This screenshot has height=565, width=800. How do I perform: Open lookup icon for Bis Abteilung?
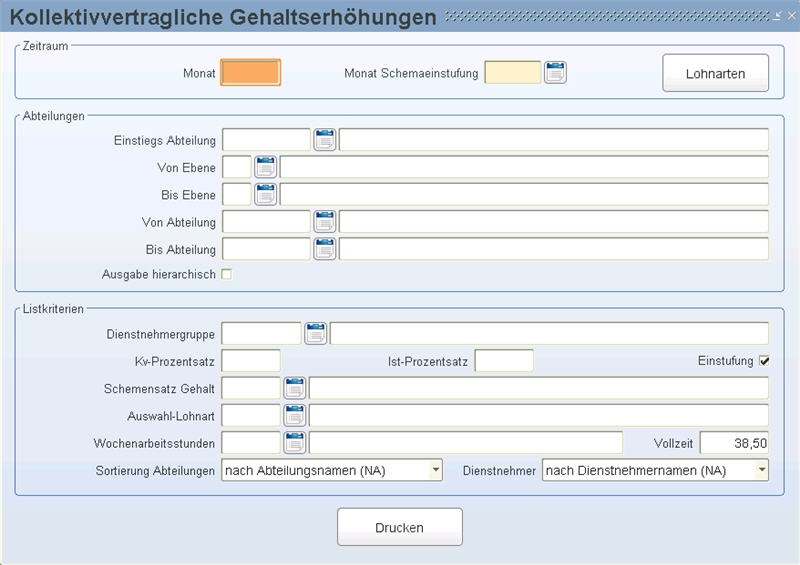tap(324, 249)
